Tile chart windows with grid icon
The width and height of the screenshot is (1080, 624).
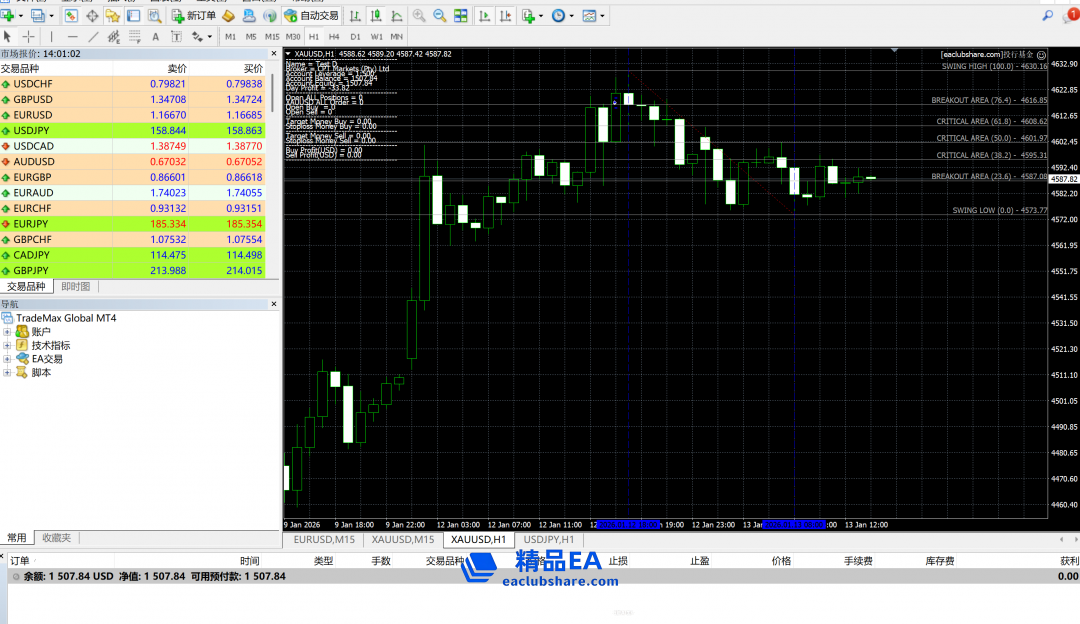click(461, 16)
